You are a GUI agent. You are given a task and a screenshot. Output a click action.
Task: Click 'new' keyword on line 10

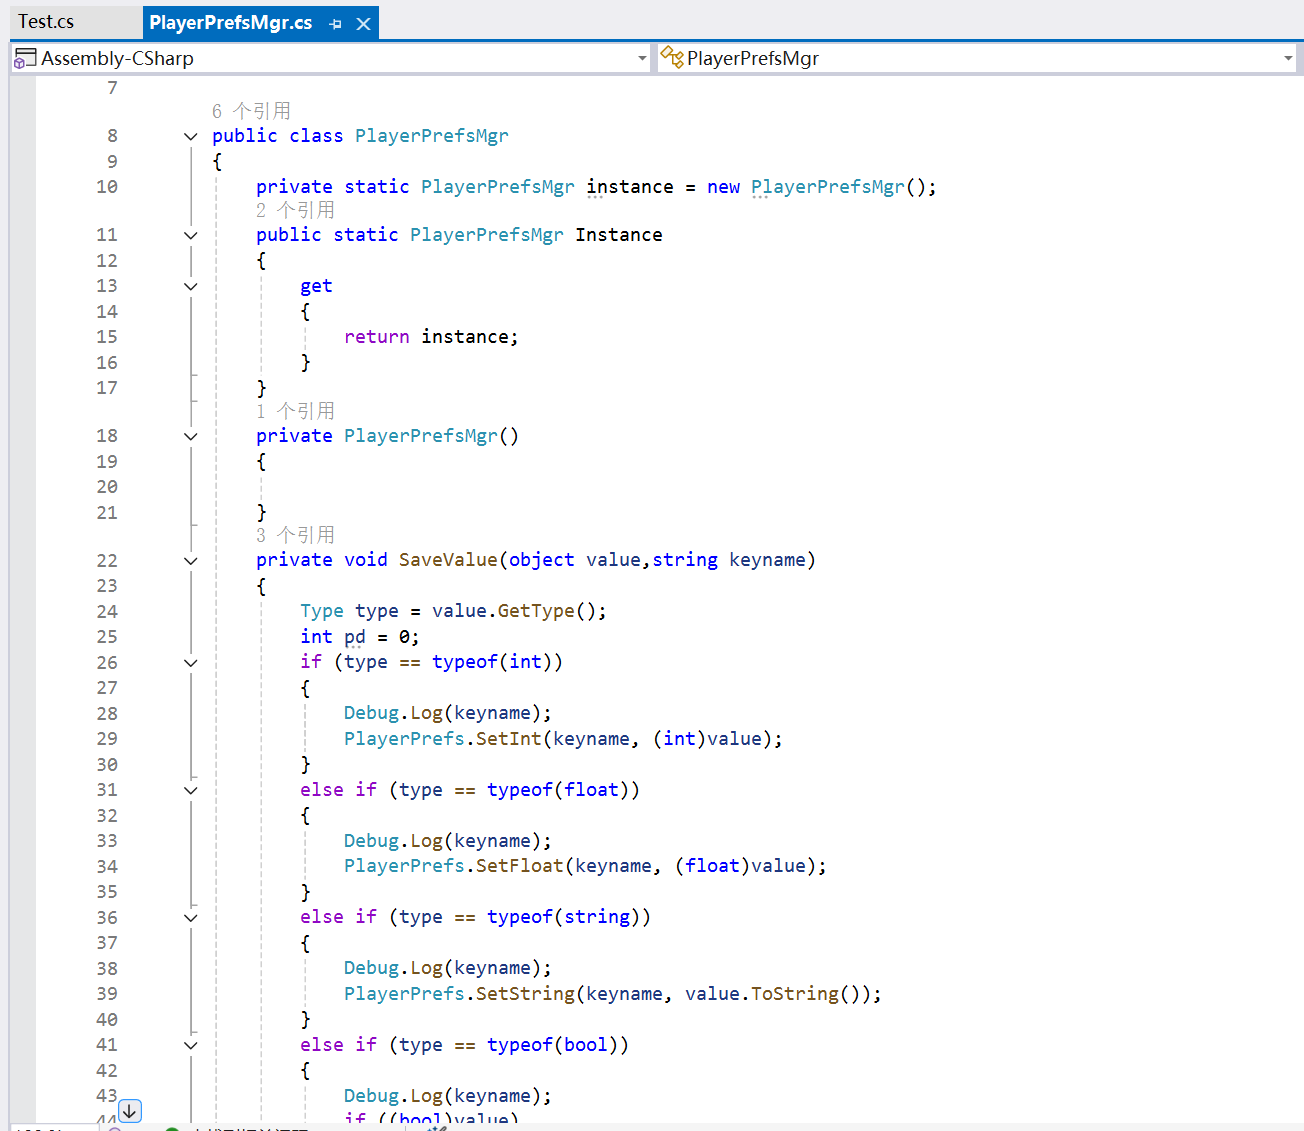coord(723,187)
